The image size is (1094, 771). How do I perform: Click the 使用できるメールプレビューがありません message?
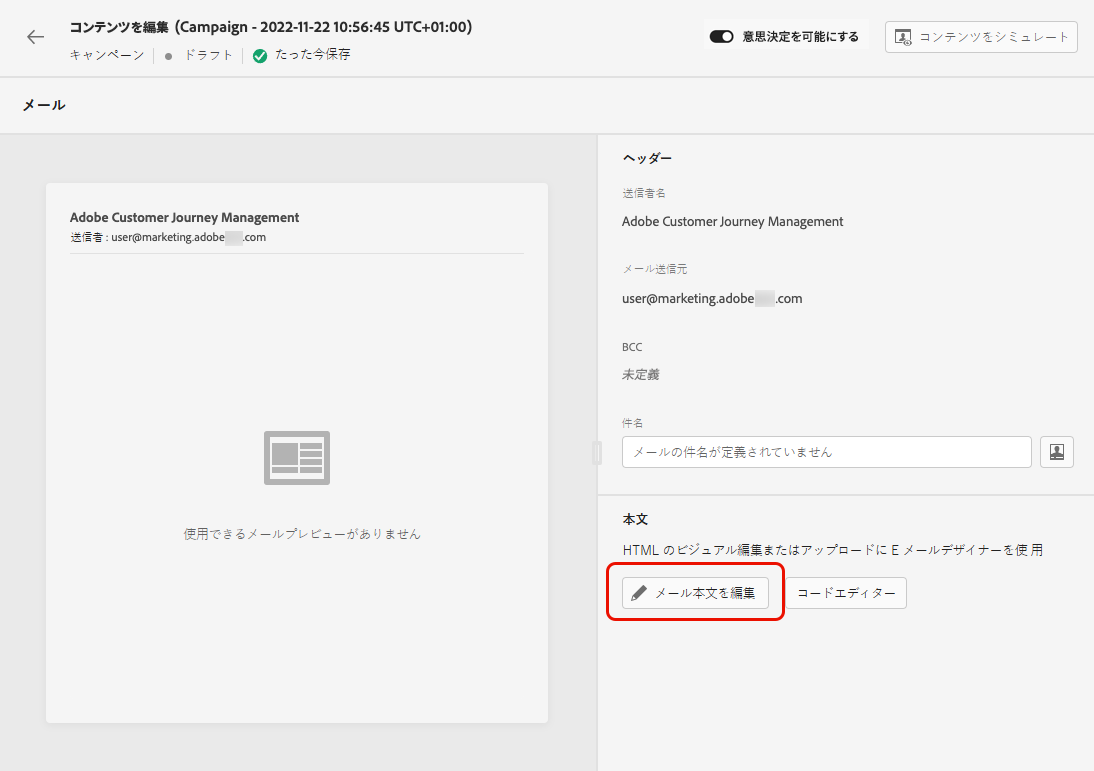(302, 534)
